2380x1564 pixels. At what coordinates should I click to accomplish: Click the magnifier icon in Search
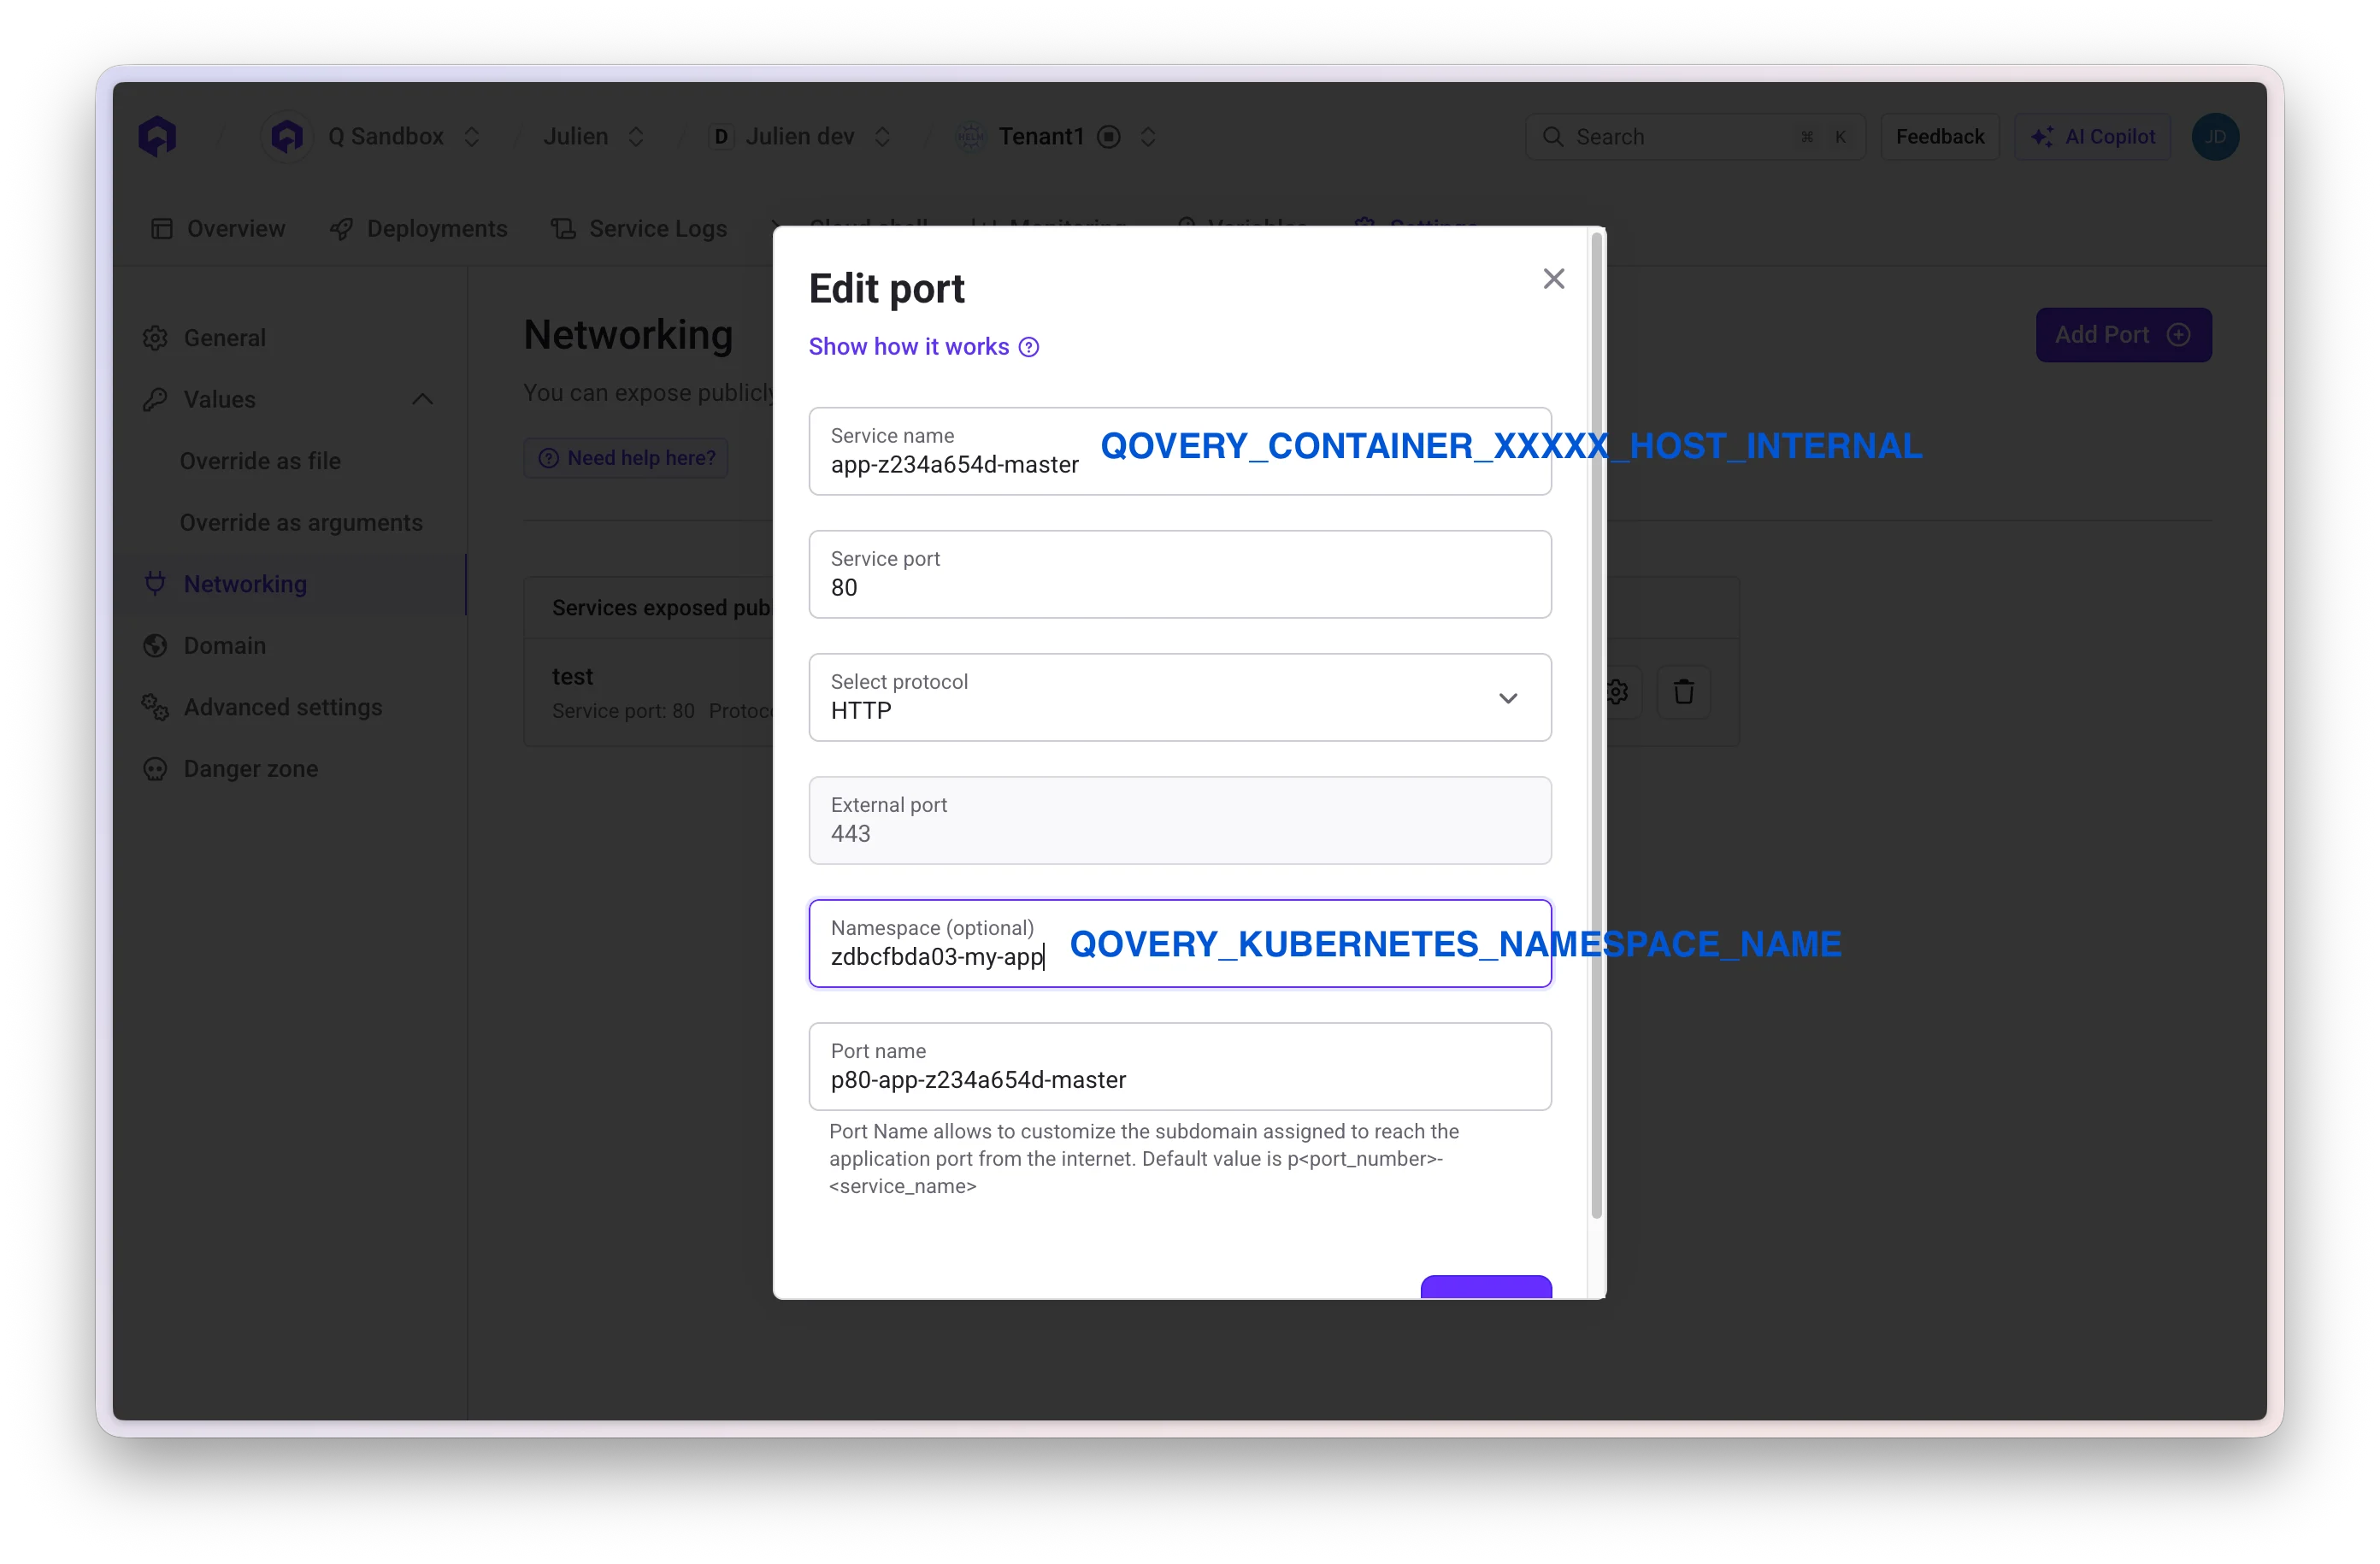tap(1552, 136)
